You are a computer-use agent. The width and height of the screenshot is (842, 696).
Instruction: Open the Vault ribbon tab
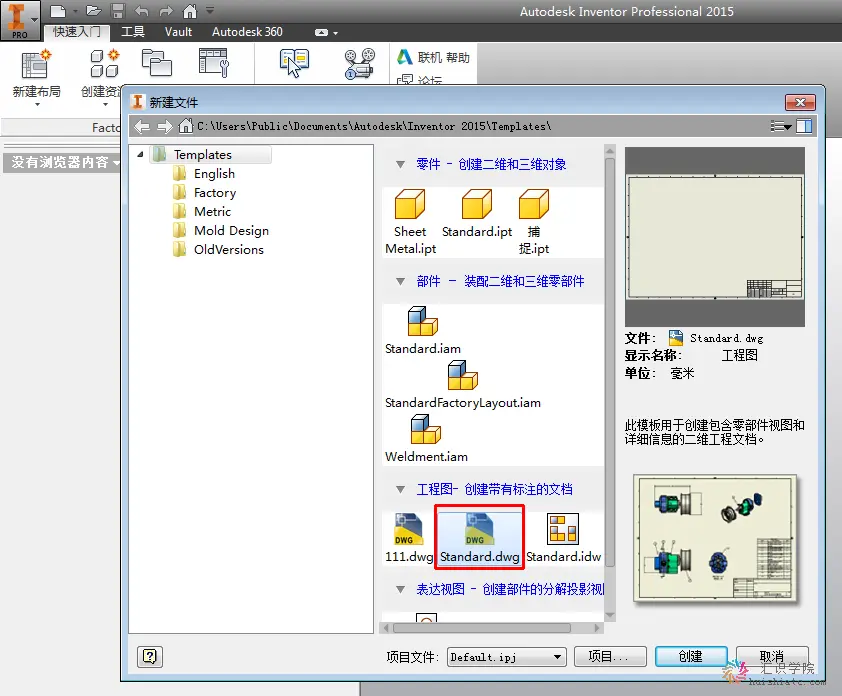pos(178,32)
